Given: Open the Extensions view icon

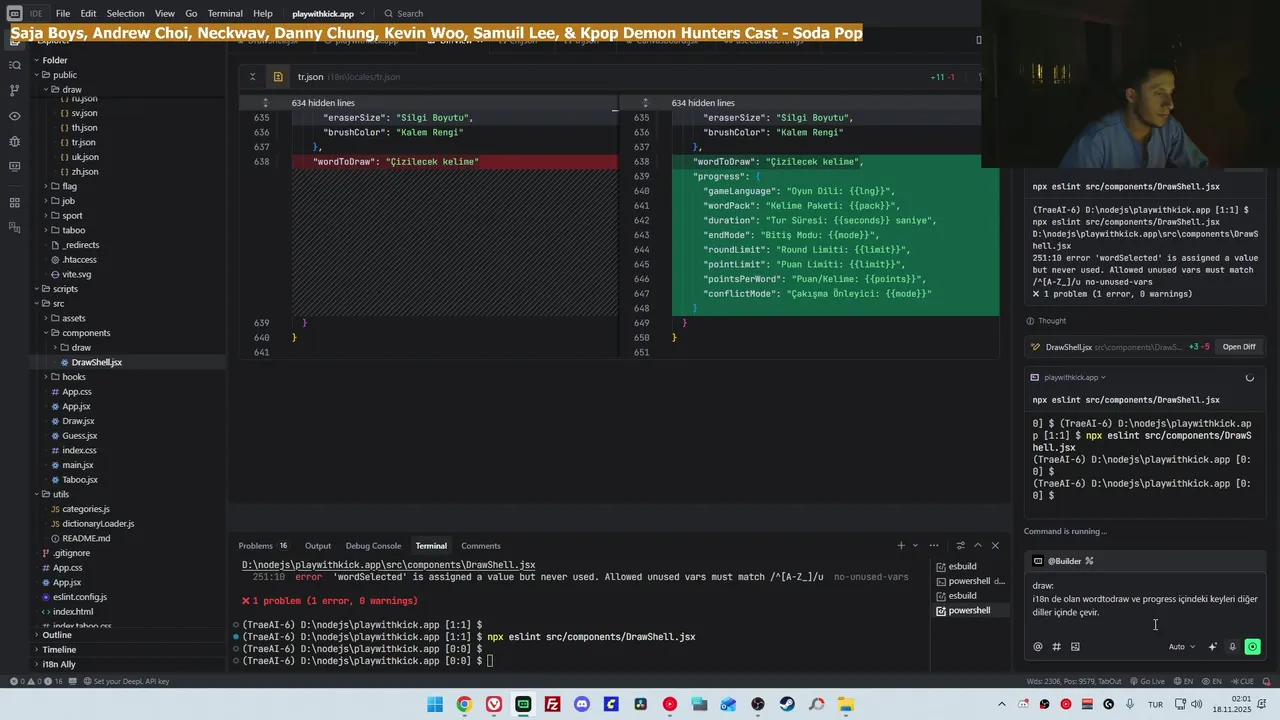Looking at the screenshot, I should click(14, 203).
